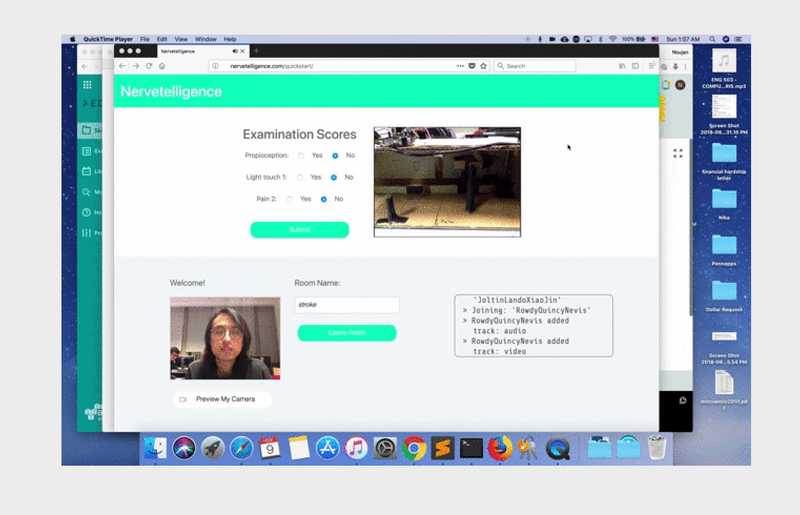Launch Siri from the dock

[x=184, y=449]
